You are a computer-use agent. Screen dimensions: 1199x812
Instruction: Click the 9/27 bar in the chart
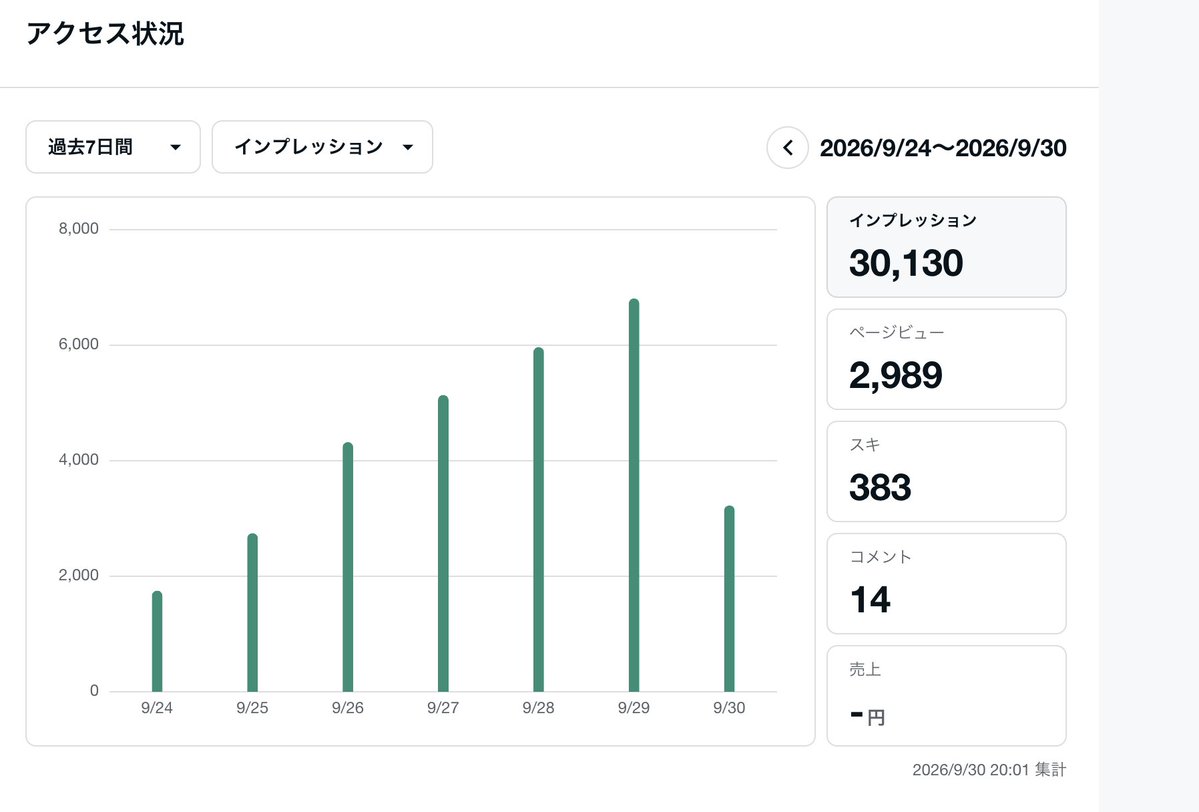pos(444,544)
